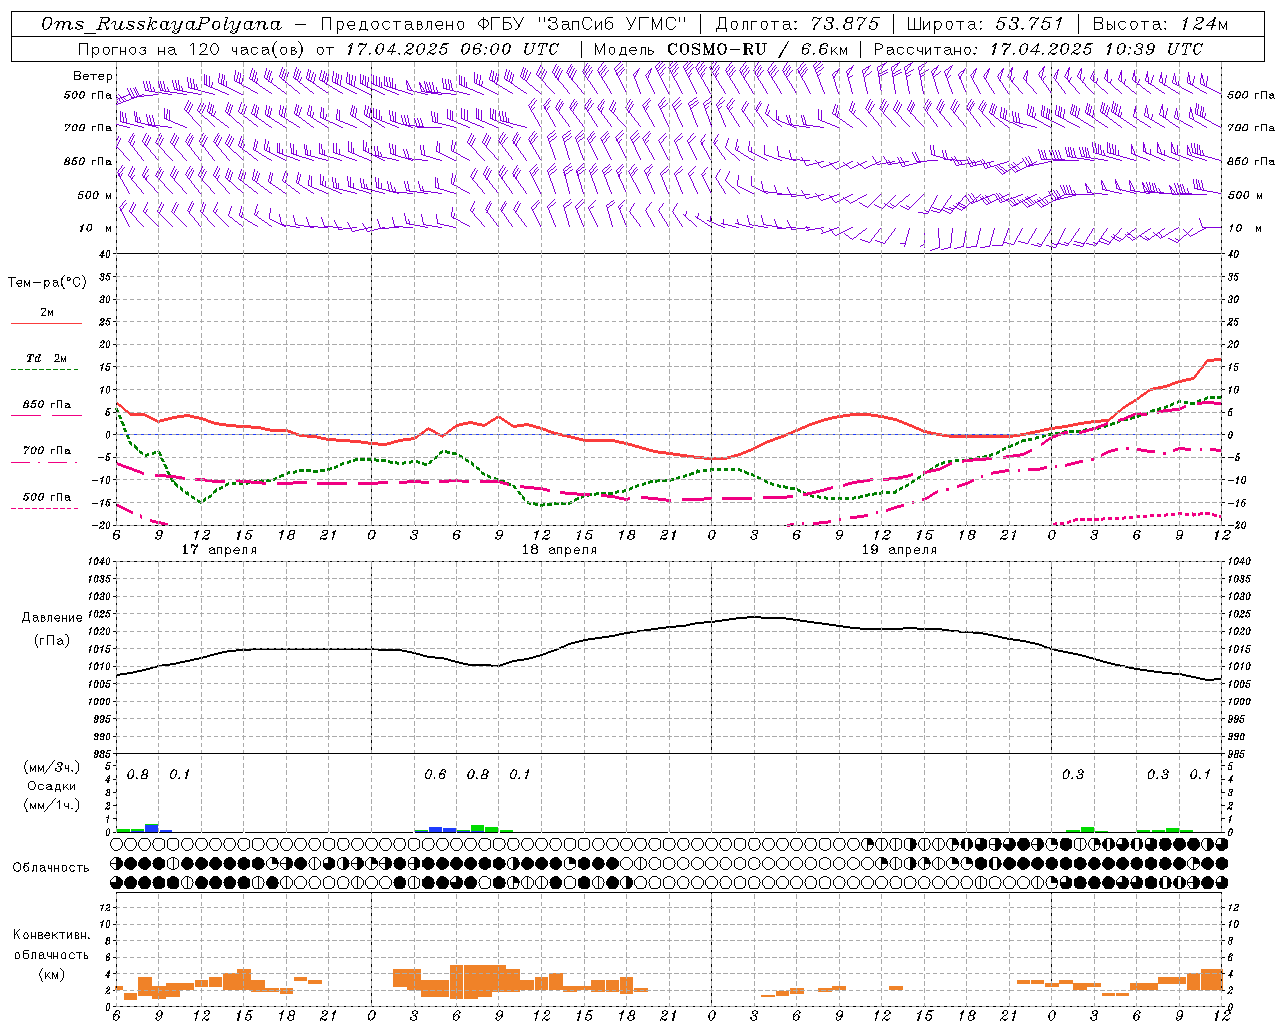This screenshot has width=1280, height=1024.
Task: Click the 850 гПа temperature legend line sample
Action: tap(46, 415)
